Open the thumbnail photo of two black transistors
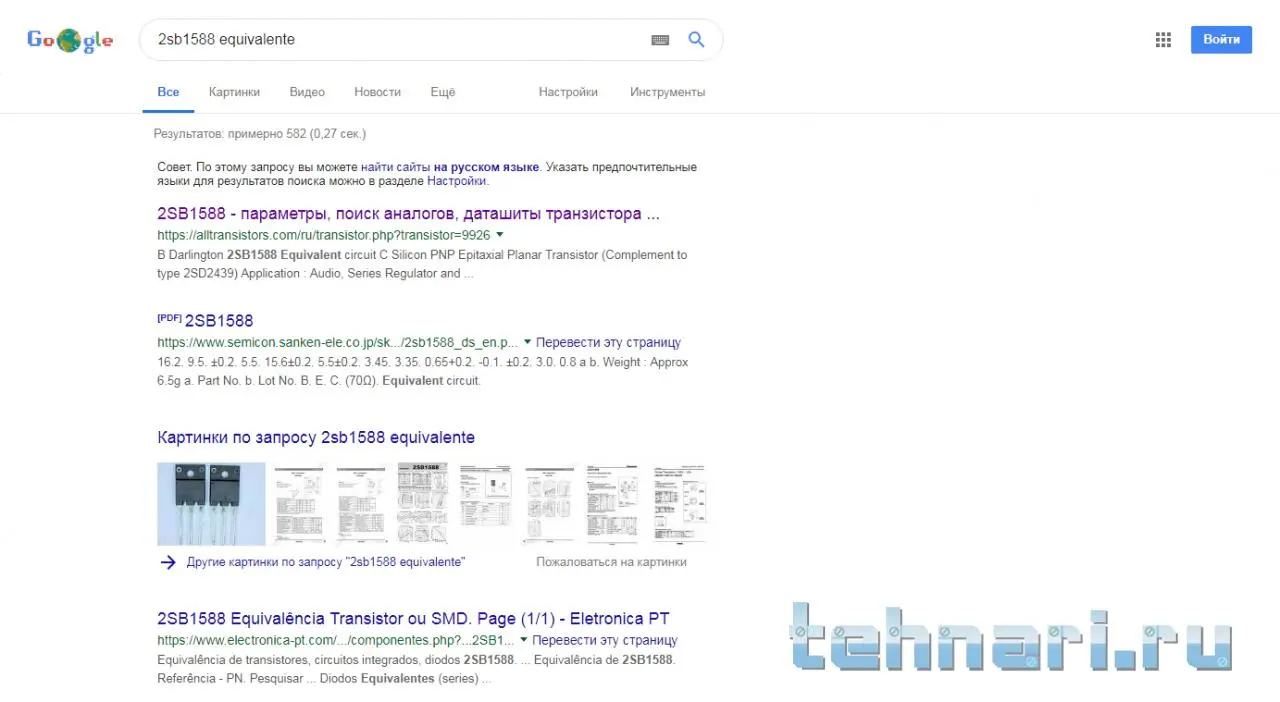This screenshot has height=702, width=1280. [211, 504]
